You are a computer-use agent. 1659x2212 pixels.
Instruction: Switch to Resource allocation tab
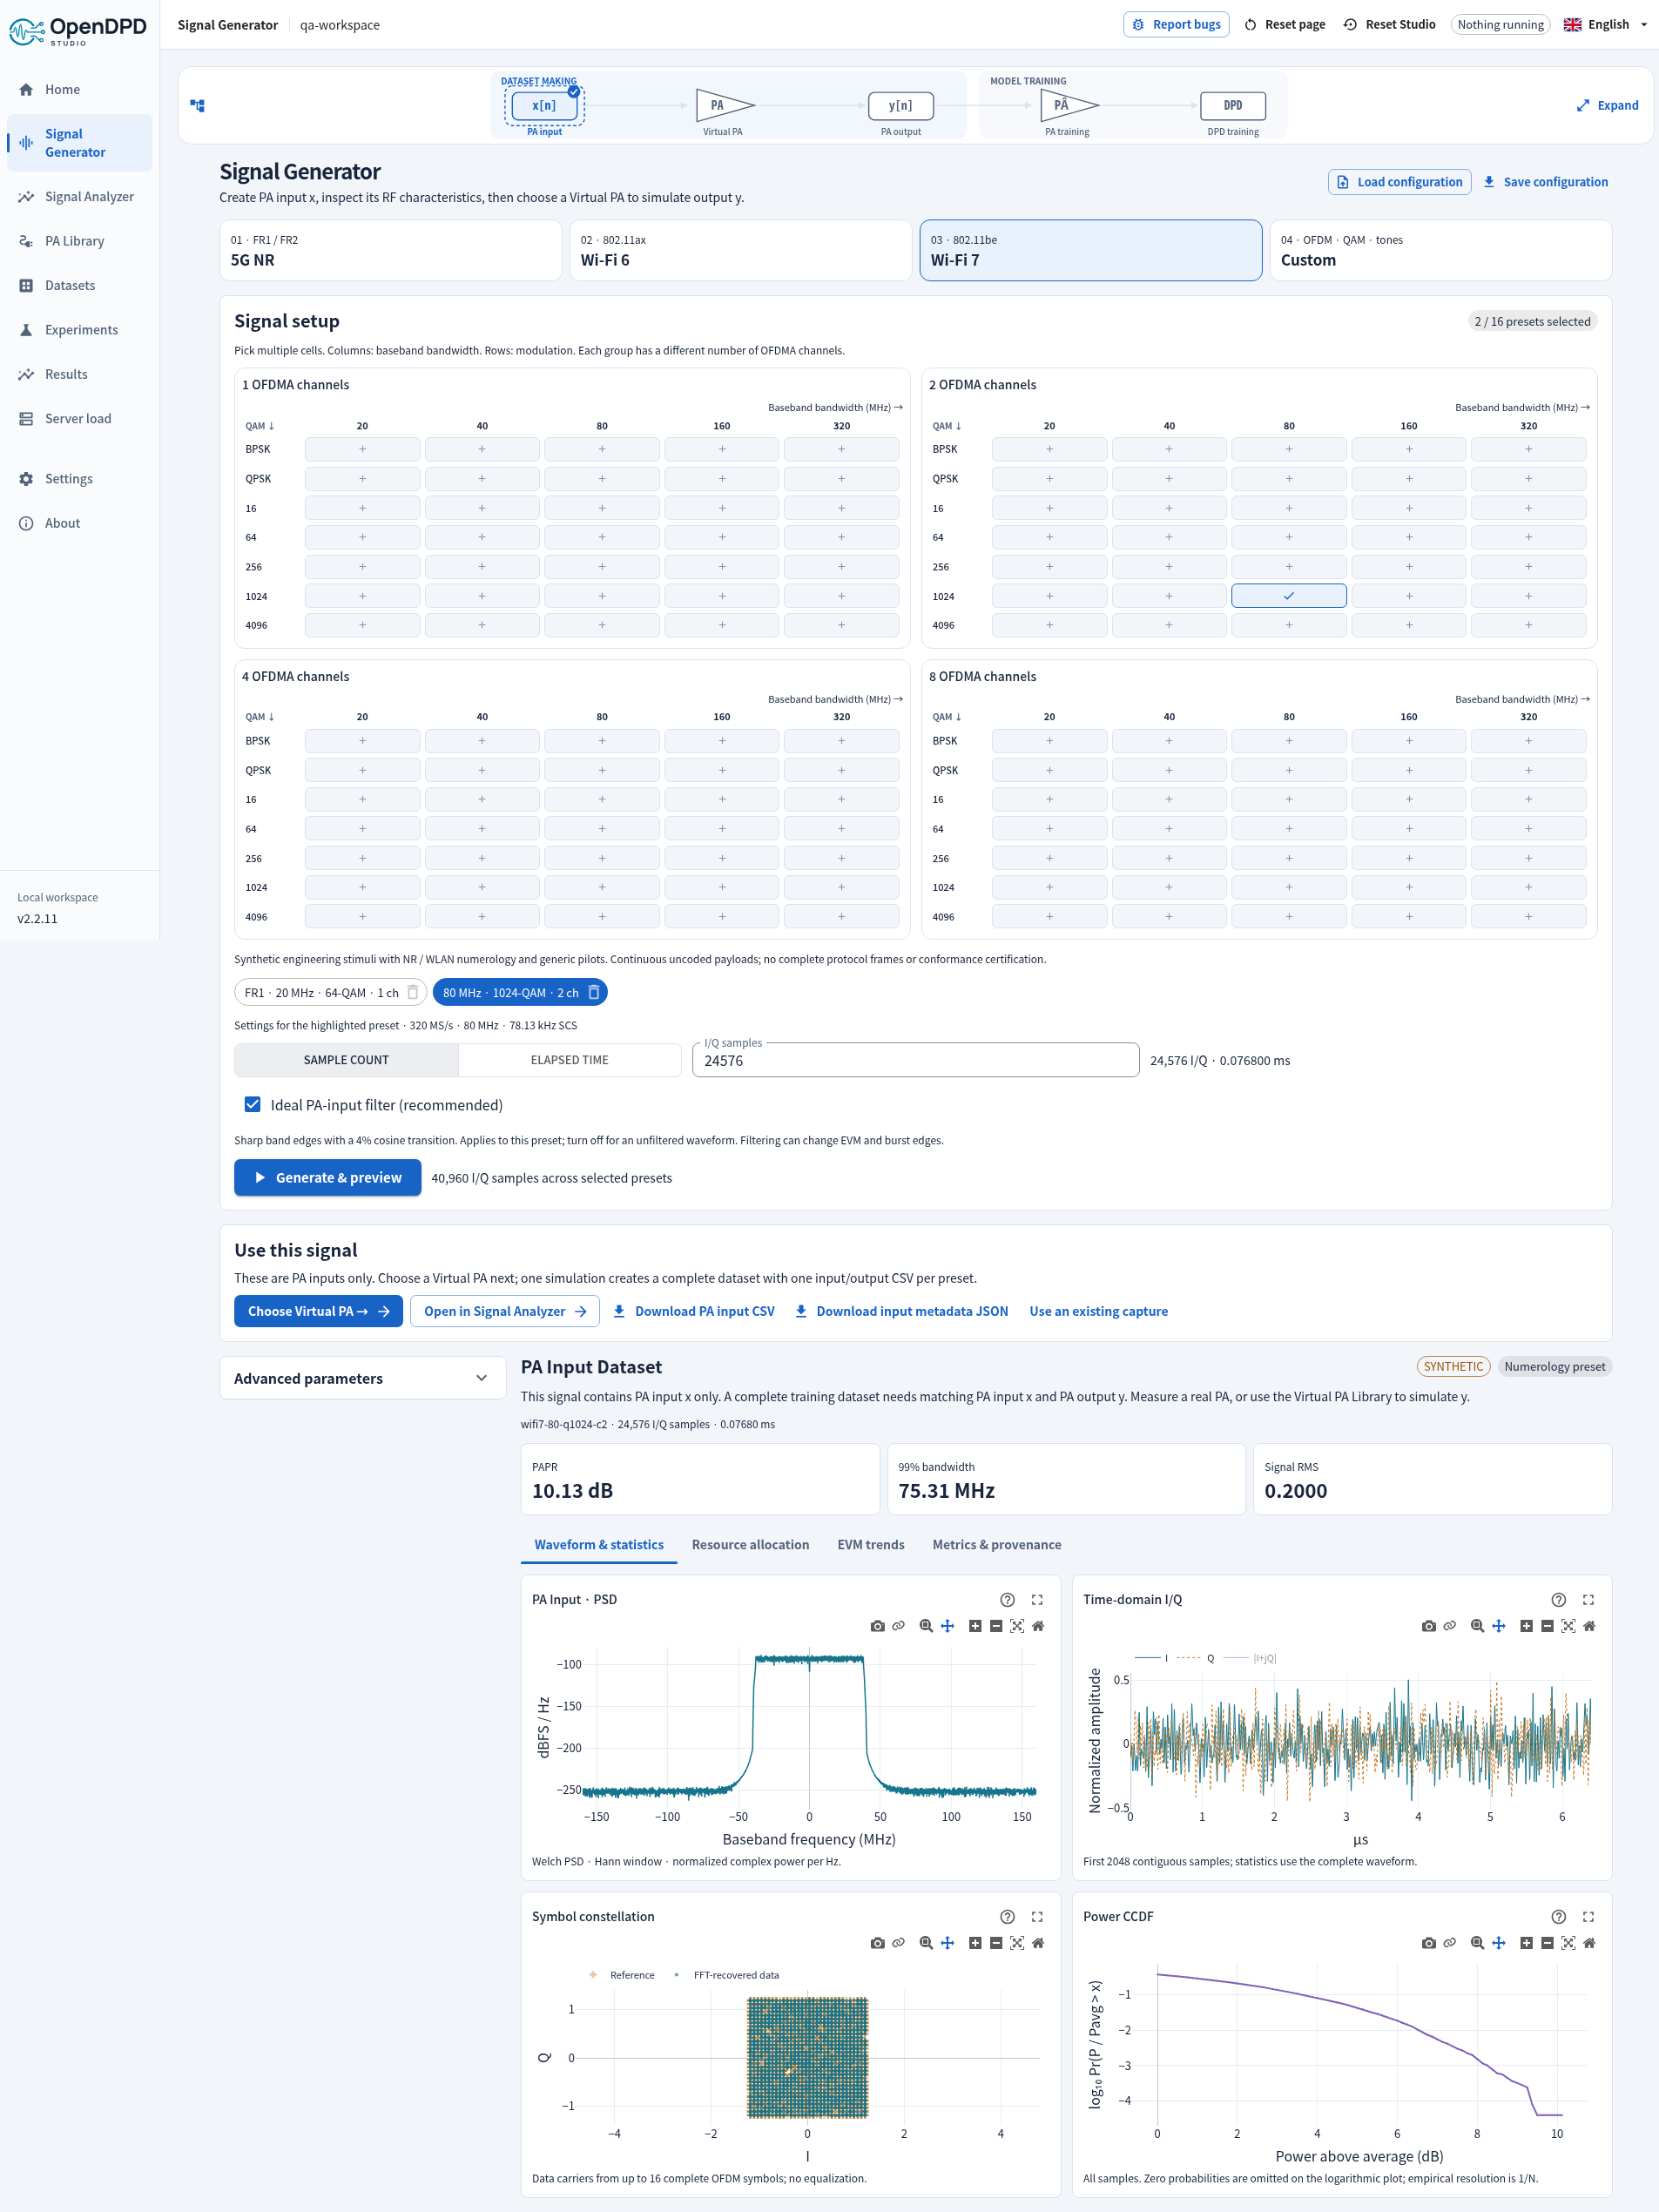point(750,1544)
